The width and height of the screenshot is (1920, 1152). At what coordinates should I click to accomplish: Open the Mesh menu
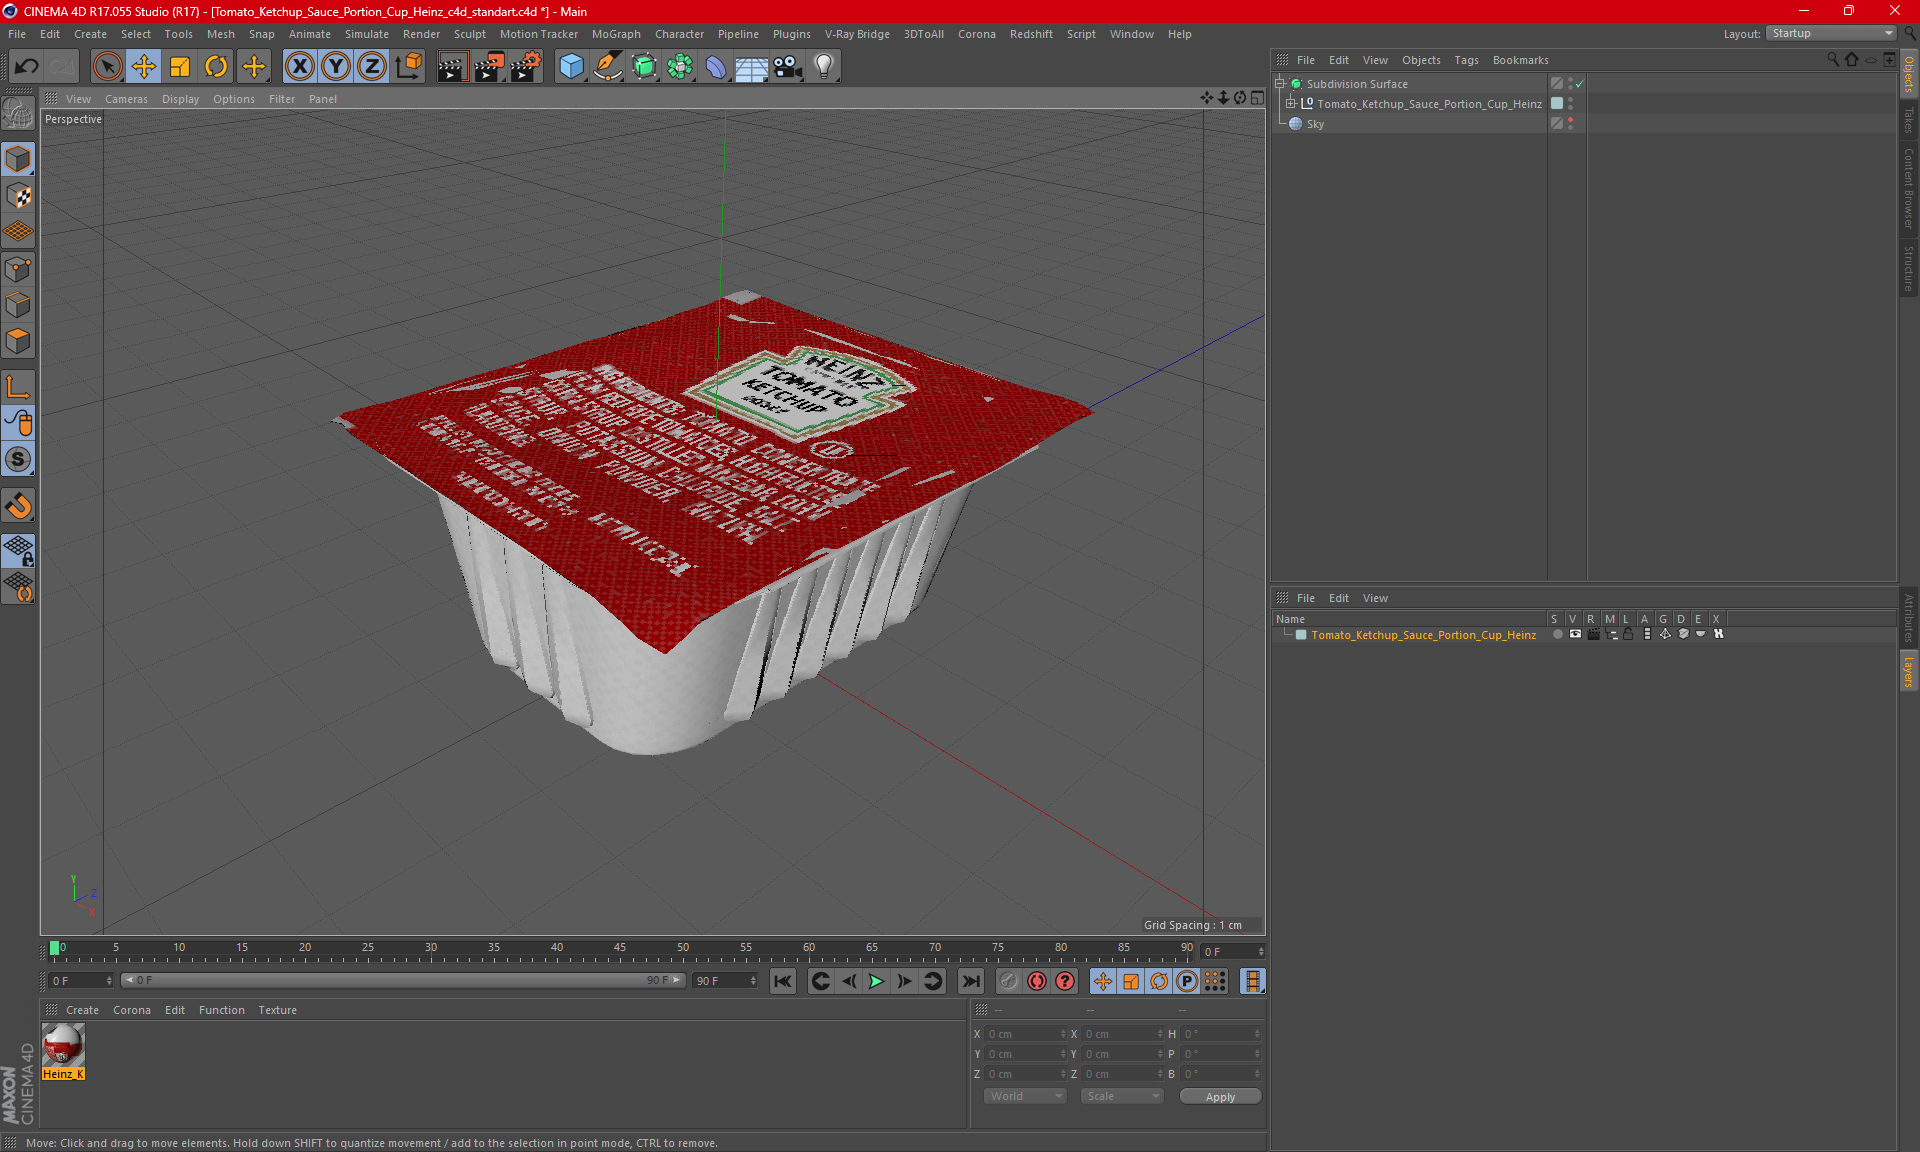[x=220, y=34]
